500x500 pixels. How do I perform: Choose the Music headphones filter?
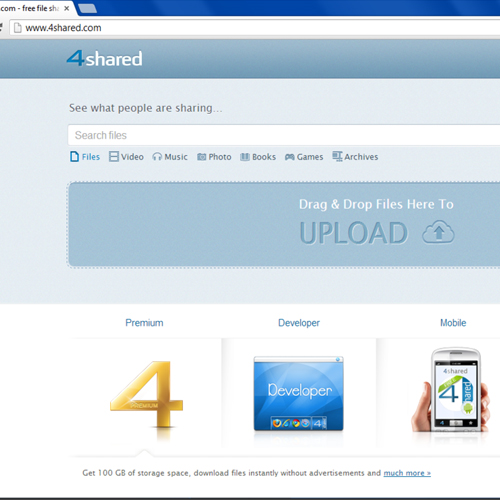click(157, 157)
